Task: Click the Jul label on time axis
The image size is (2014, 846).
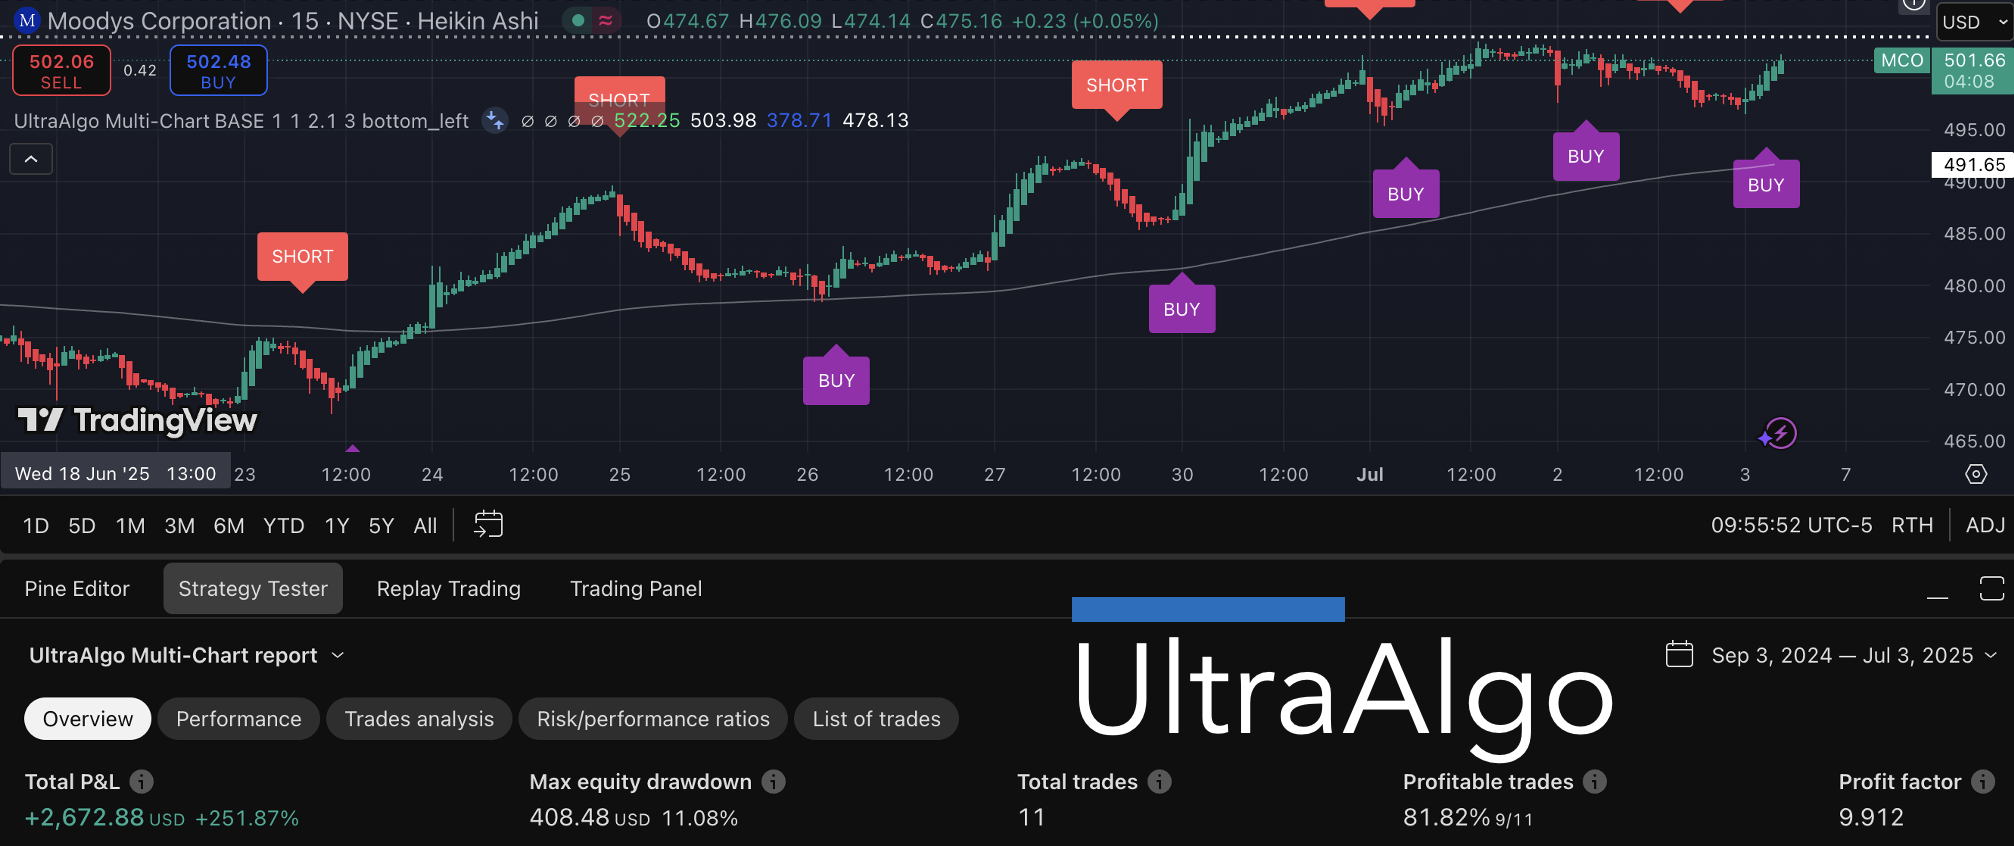Action: point(1370,475)
